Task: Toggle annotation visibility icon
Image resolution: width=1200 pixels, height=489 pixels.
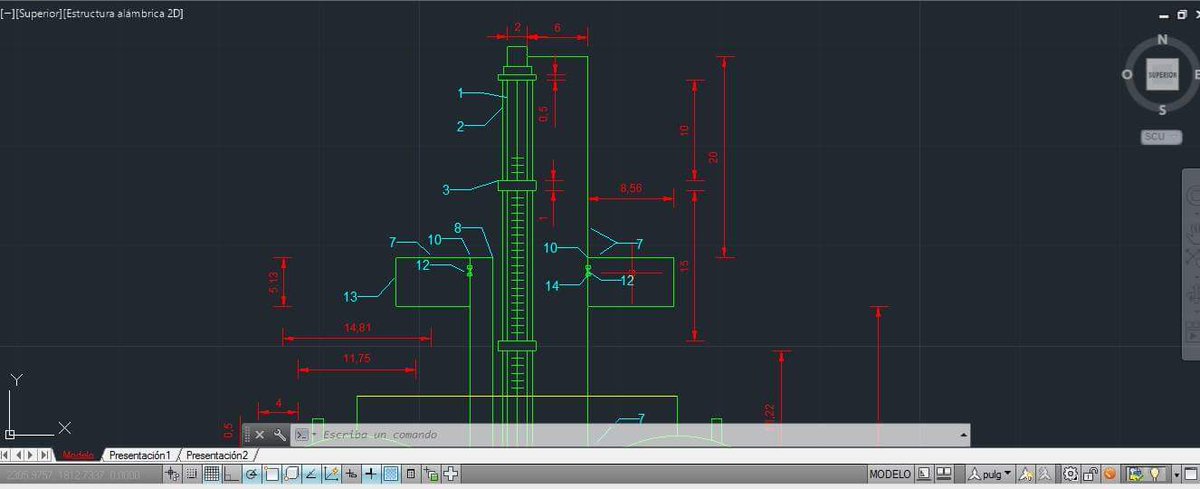Action: 1026,474
